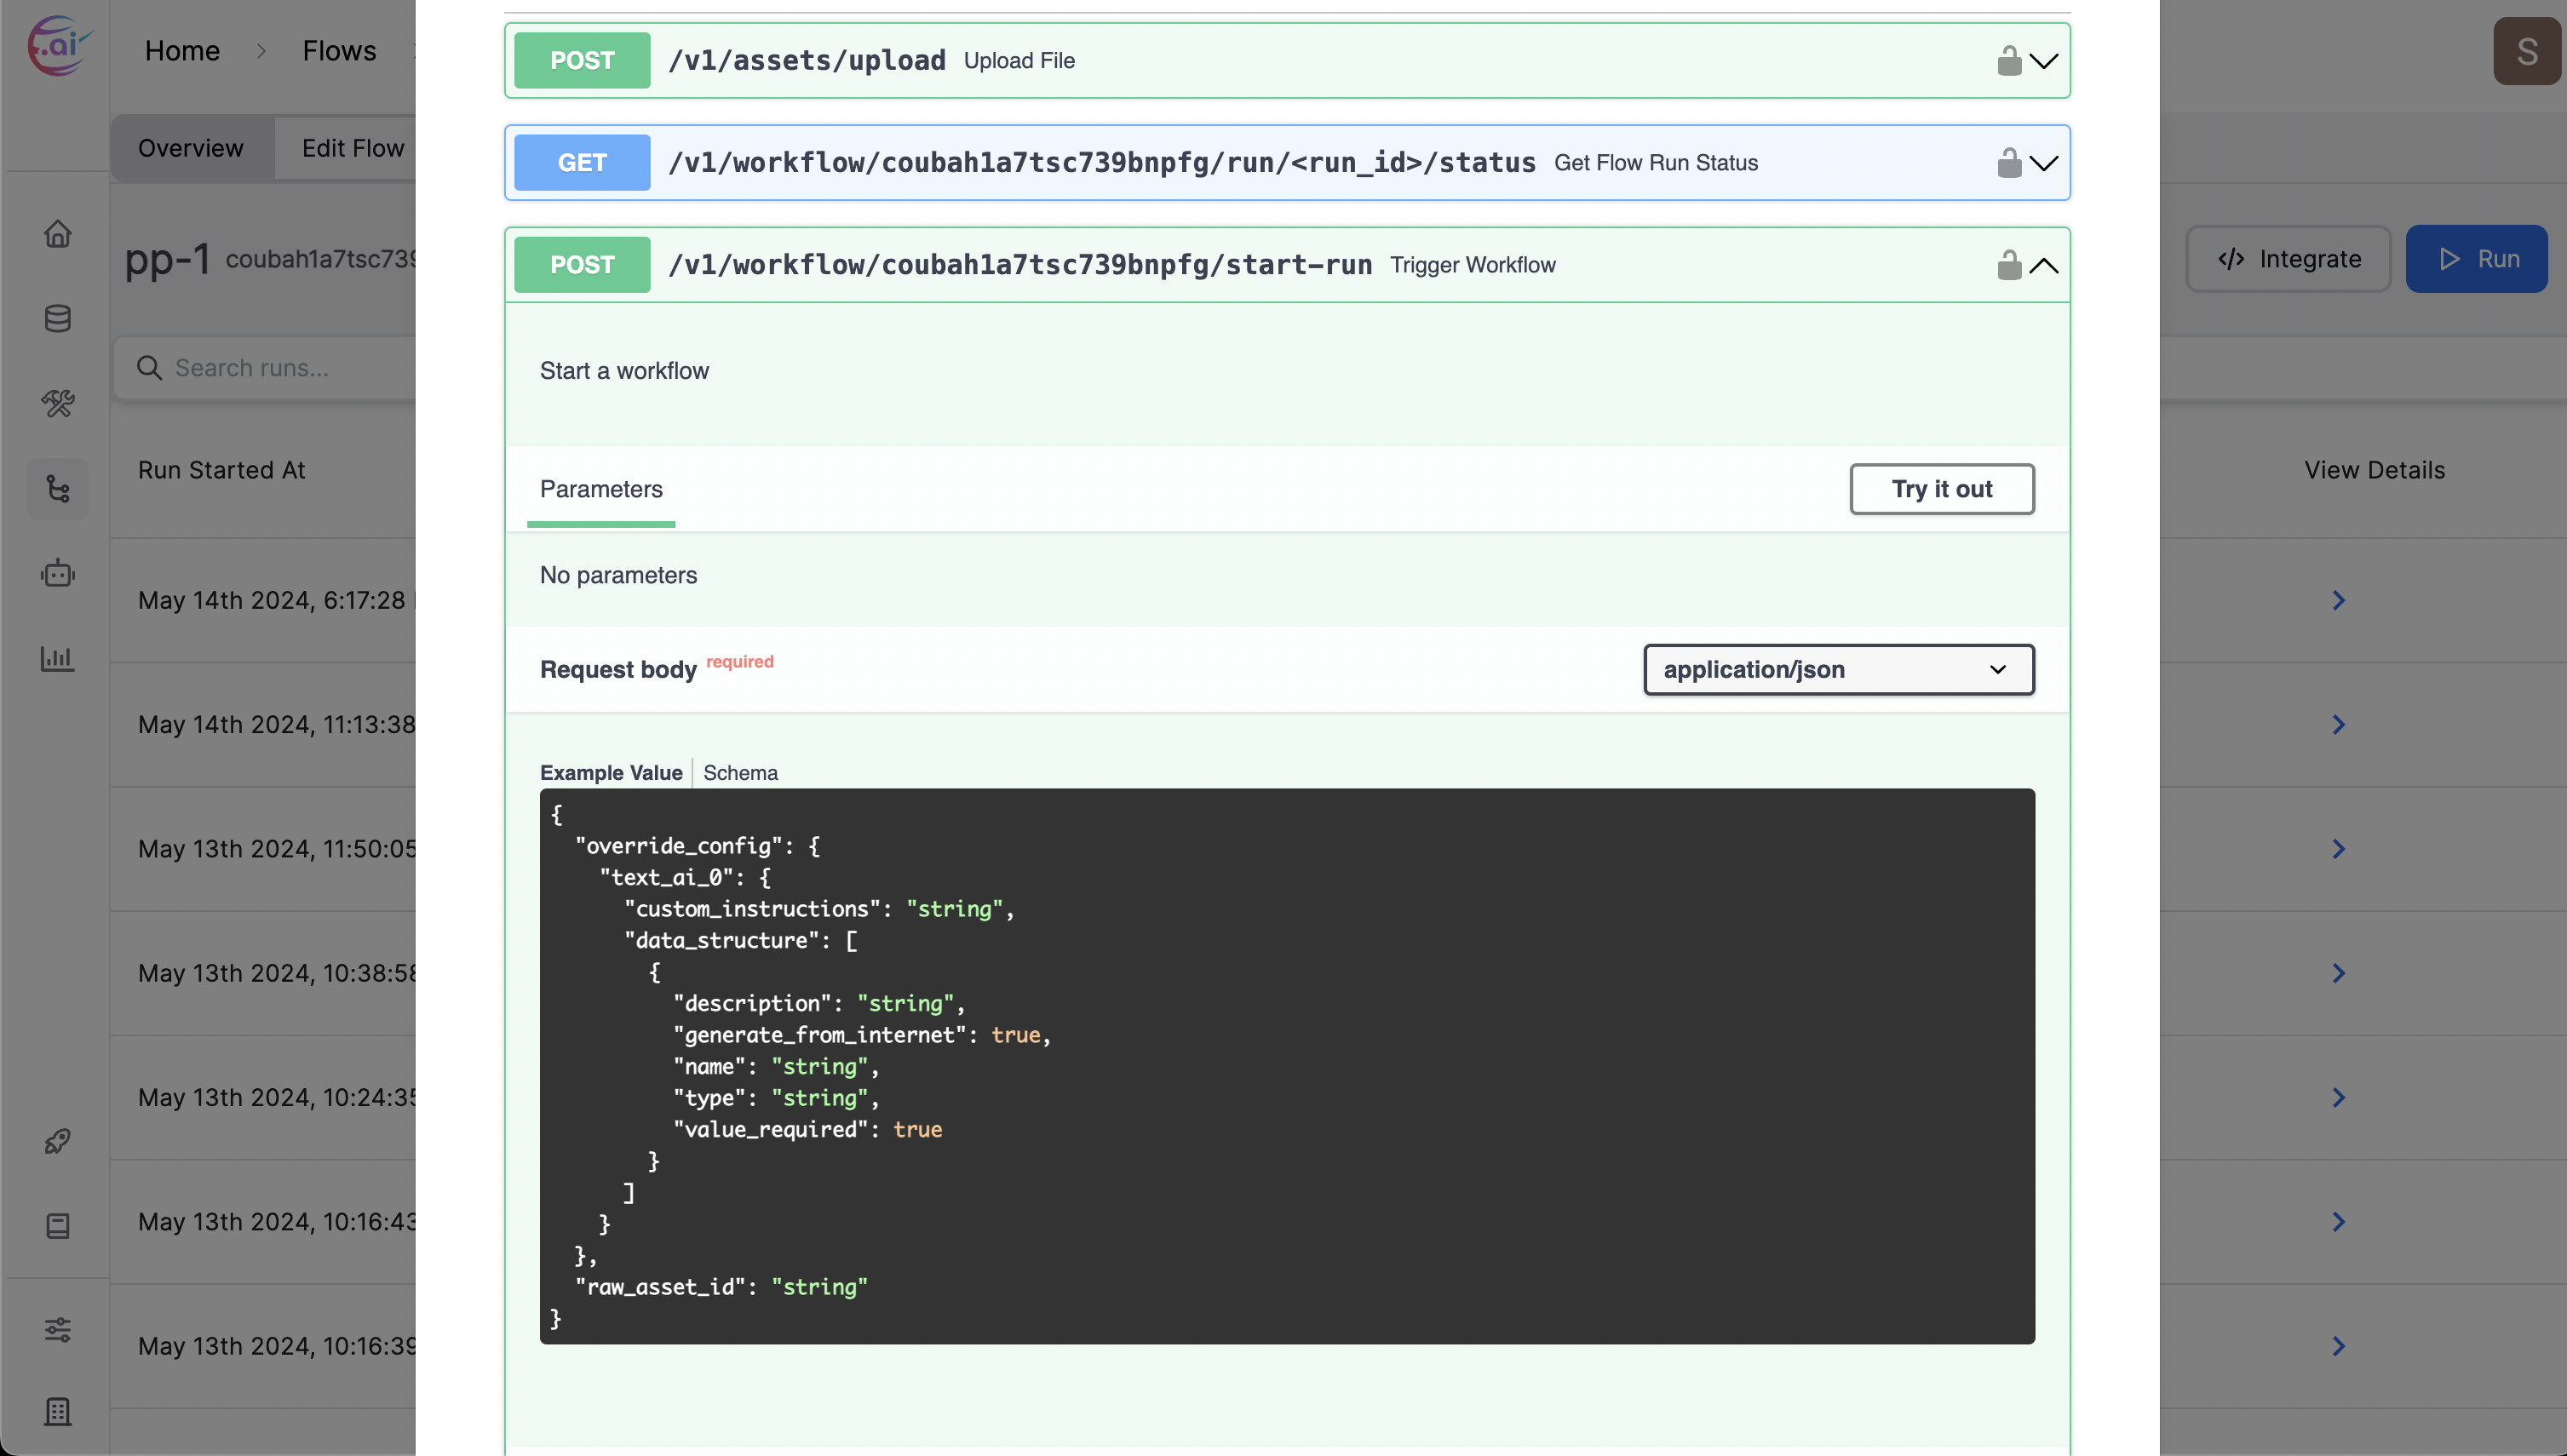This screenshot has height=1456, width=2567.
Task: Click the Get Flow Run Status summary text
Action: point(1656,163)
